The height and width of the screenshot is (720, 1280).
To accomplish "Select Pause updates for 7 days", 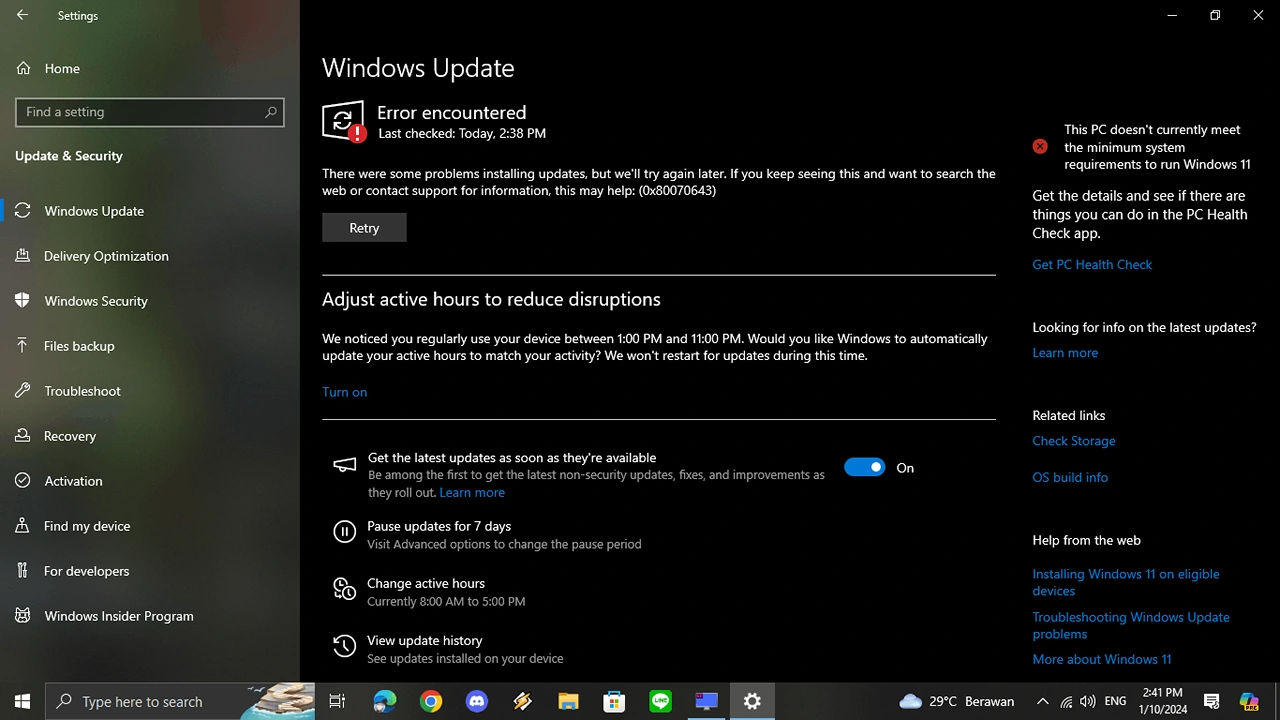I will [439, 526].
